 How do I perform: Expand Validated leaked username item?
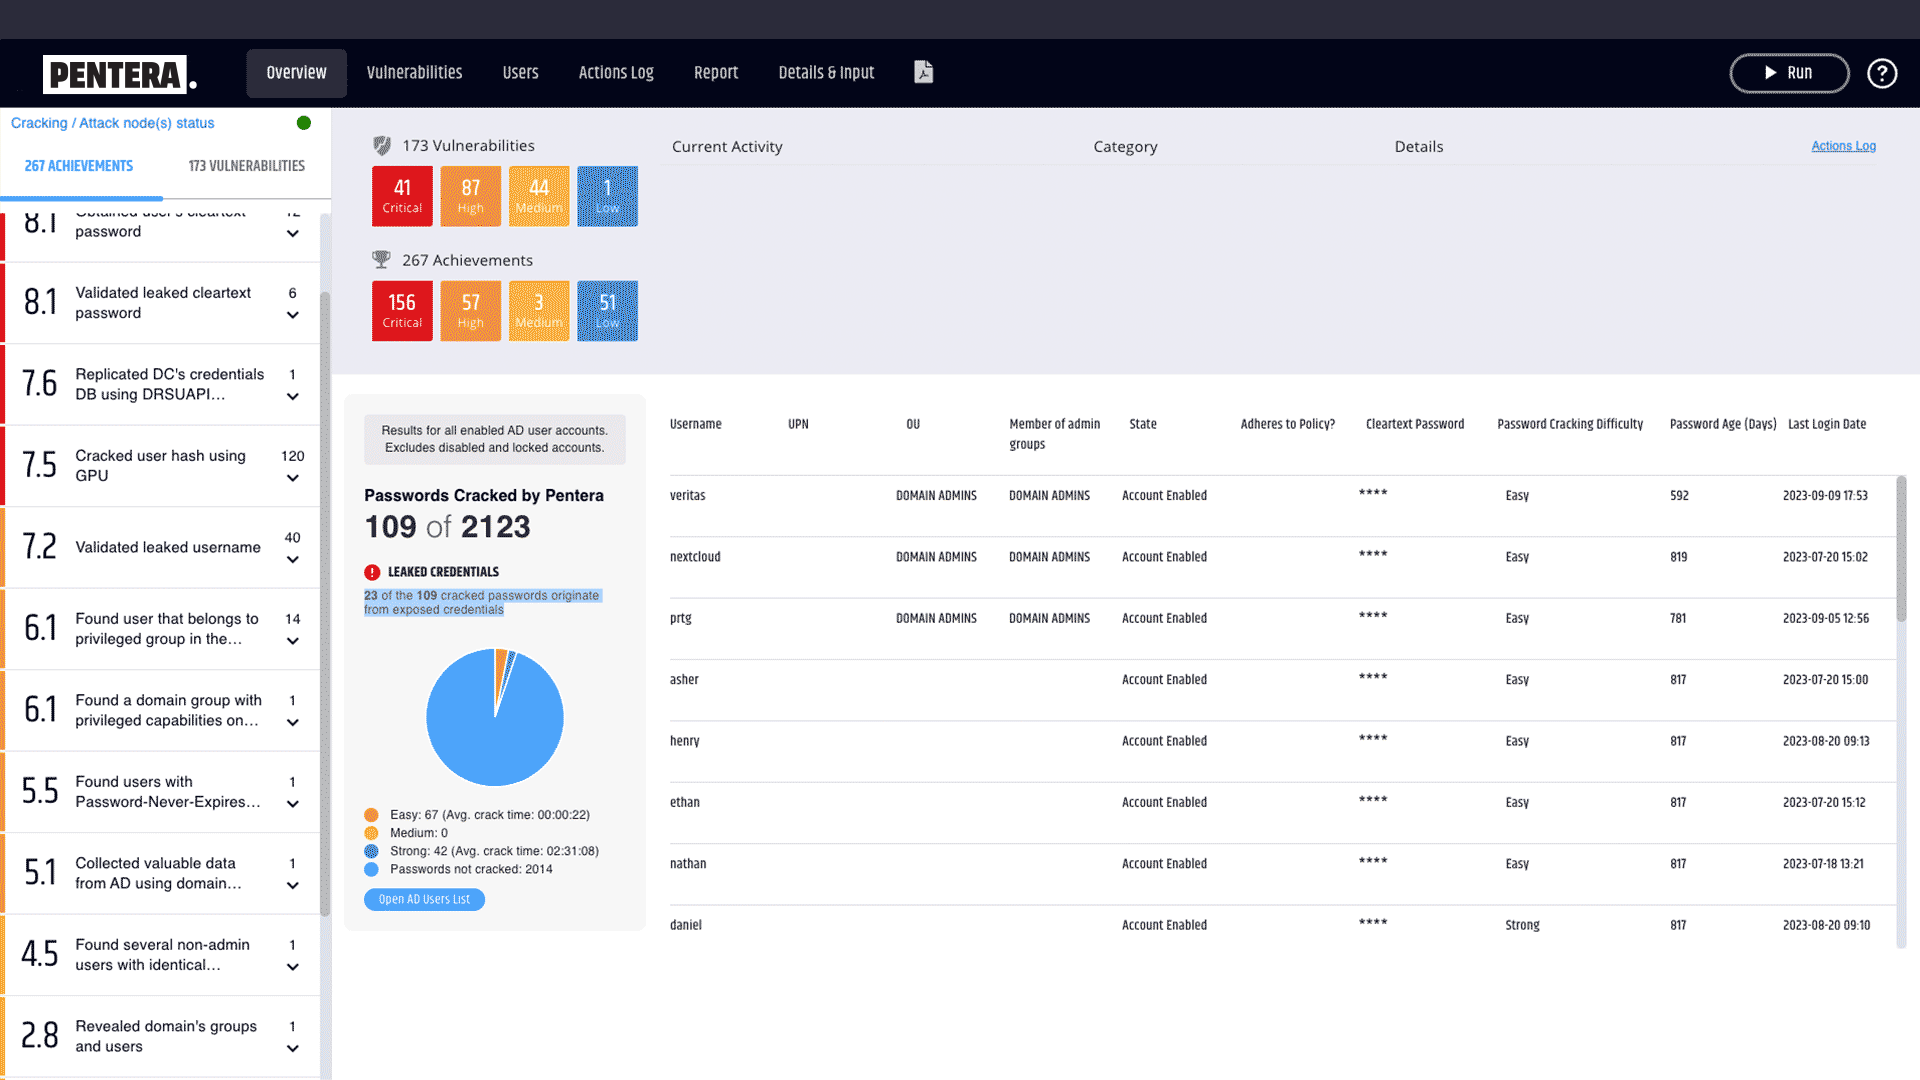coord(293,560)
